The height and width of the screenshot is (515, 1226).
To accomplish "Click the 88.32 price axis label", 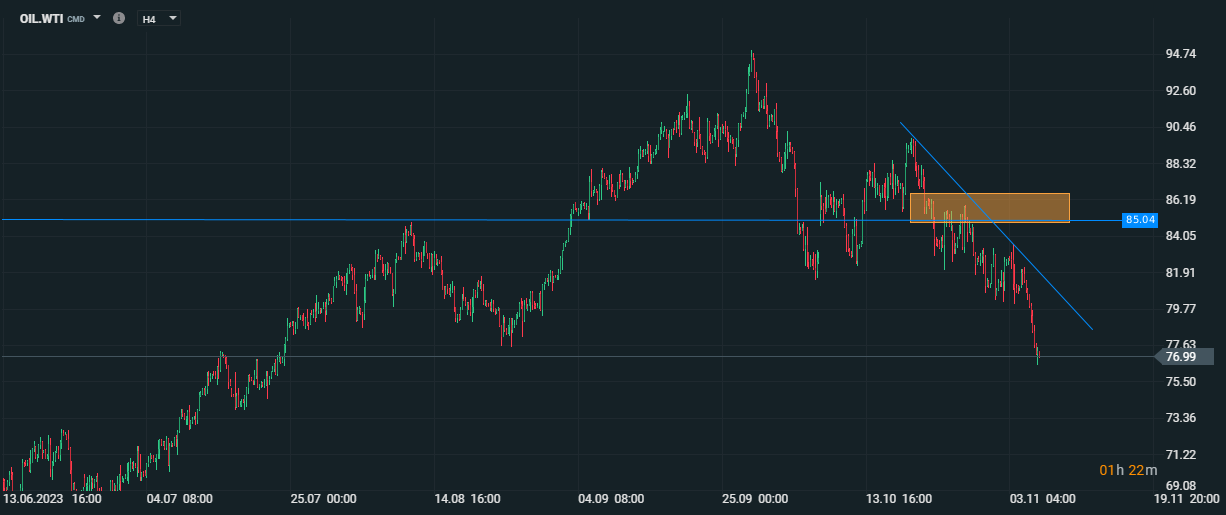I will [1181, 163].
